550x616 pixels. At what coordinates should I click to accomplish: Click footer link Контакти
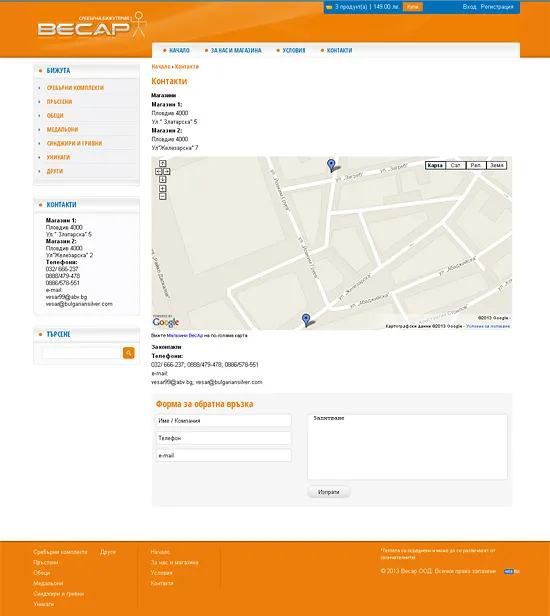click(x=162, y=583)
